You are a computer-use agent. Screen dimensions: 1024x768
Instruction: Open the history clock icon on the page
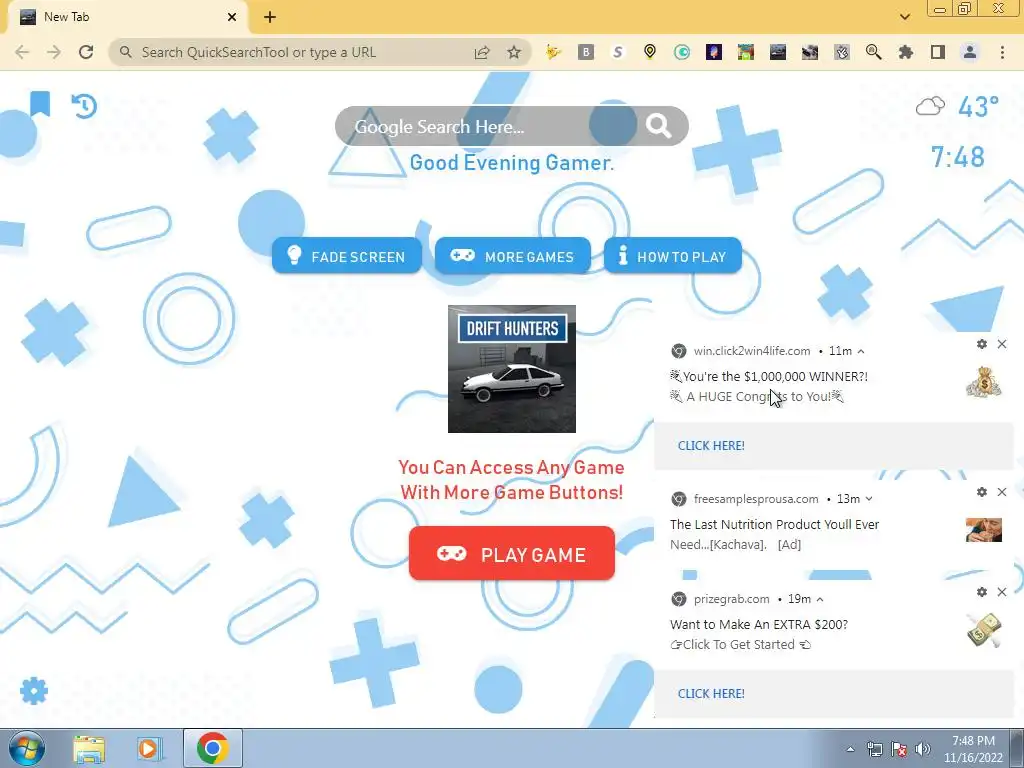[84, 106]
